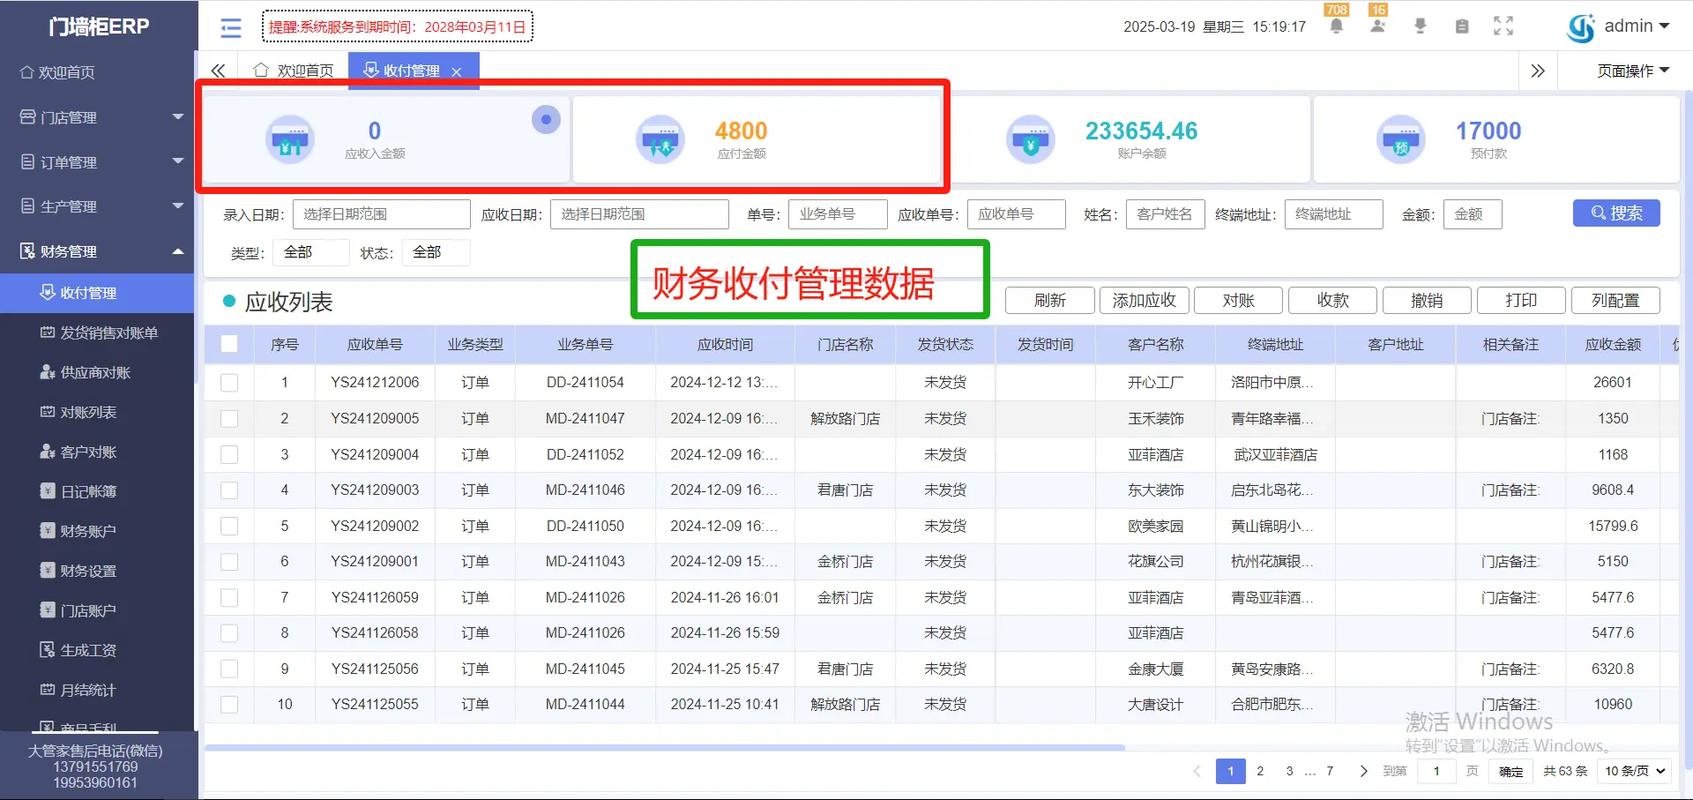1693x800 pixels.
Task: Open 供应商对账 in the sidebar
Action: tap(95, 372)
